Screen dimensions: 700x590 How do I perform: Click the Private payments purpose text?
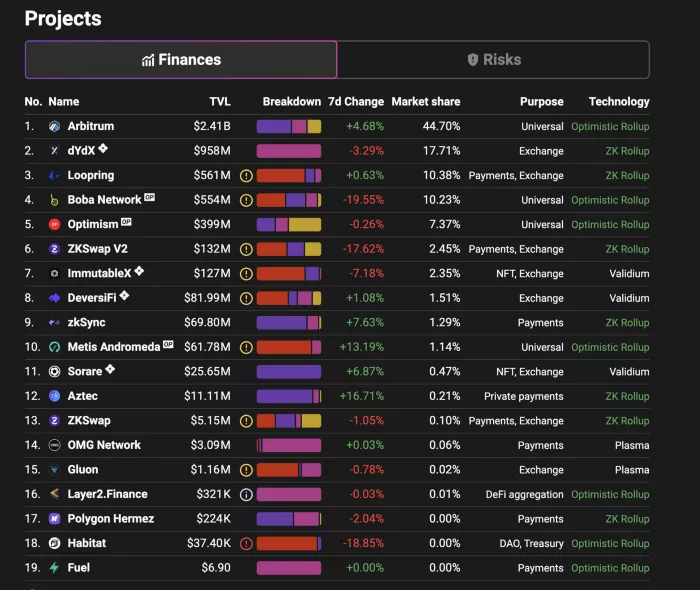(x=524, y=396)
